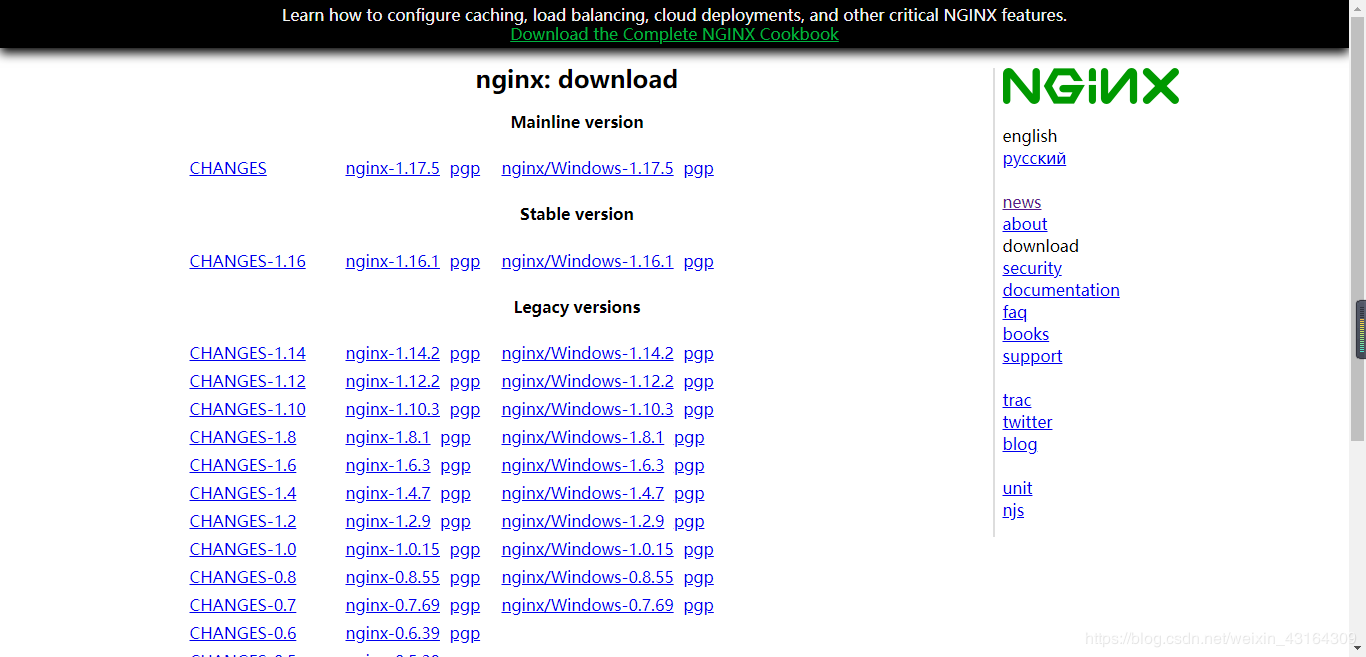
Task: Download nginx-1.17.5 source
Action: point(392,168)
